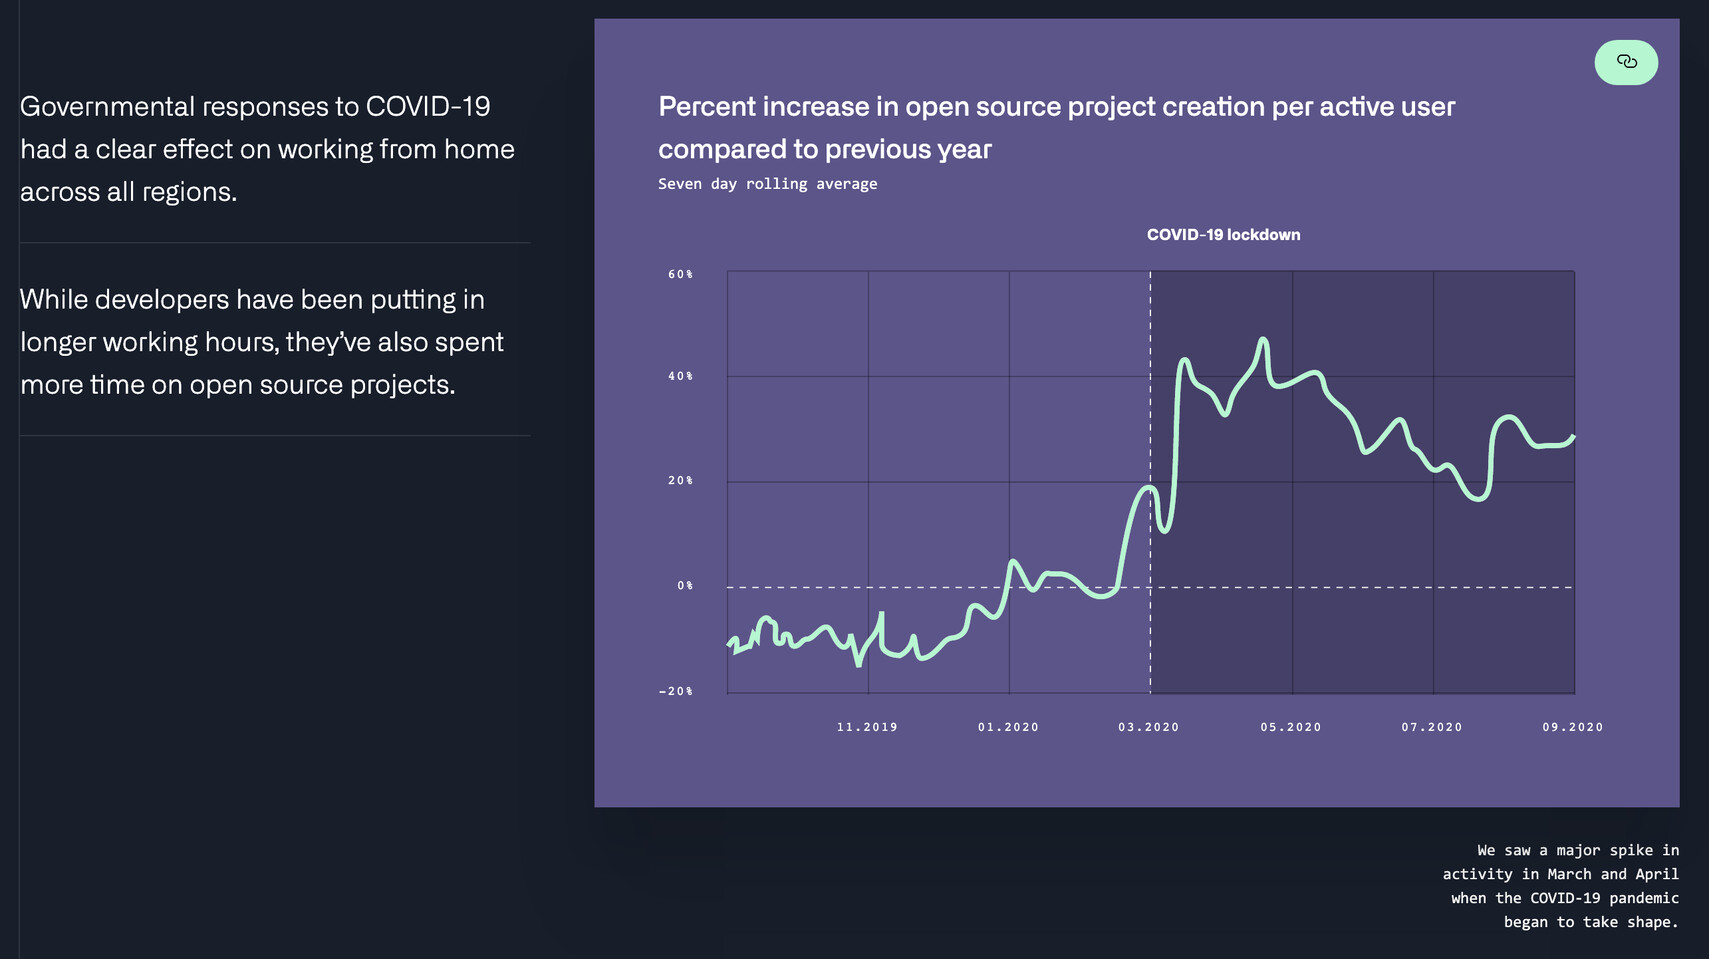Screen dimensions: 1709x959
Task: Click the paragraph about developers' longer working hours
Action: (x=261, y=341)
